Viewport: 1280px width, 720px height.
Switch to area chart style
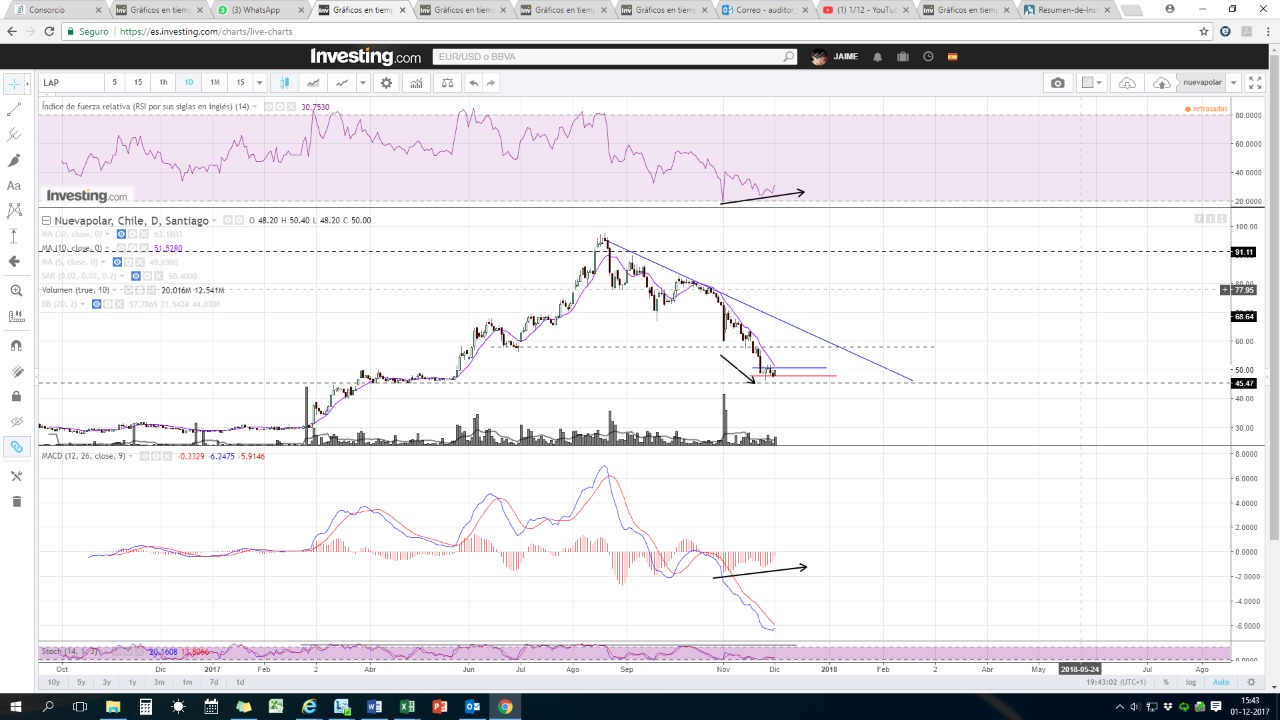click(x=313, y=83)
